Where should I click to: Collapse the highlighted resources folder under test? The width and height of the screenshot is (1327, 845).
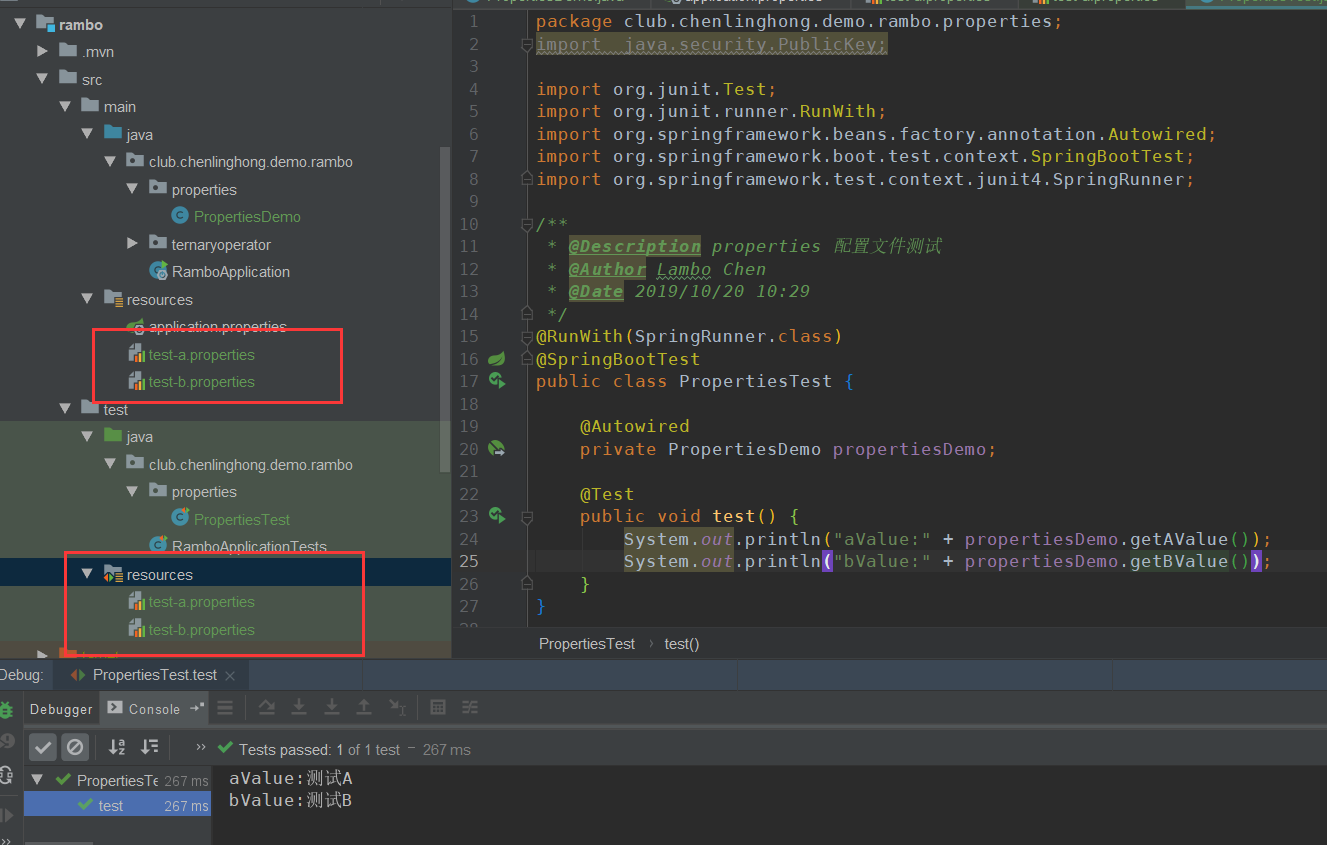point(87,574)
